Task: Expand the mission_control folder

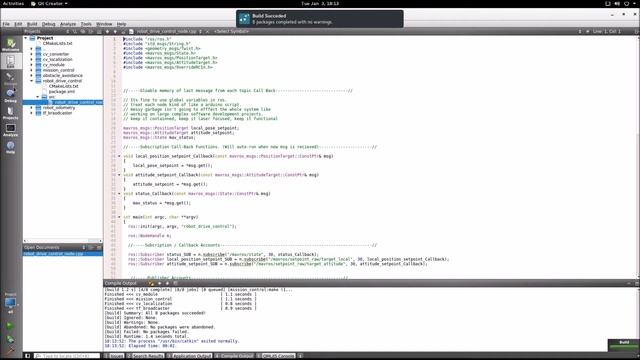Action: coord(31,70)
